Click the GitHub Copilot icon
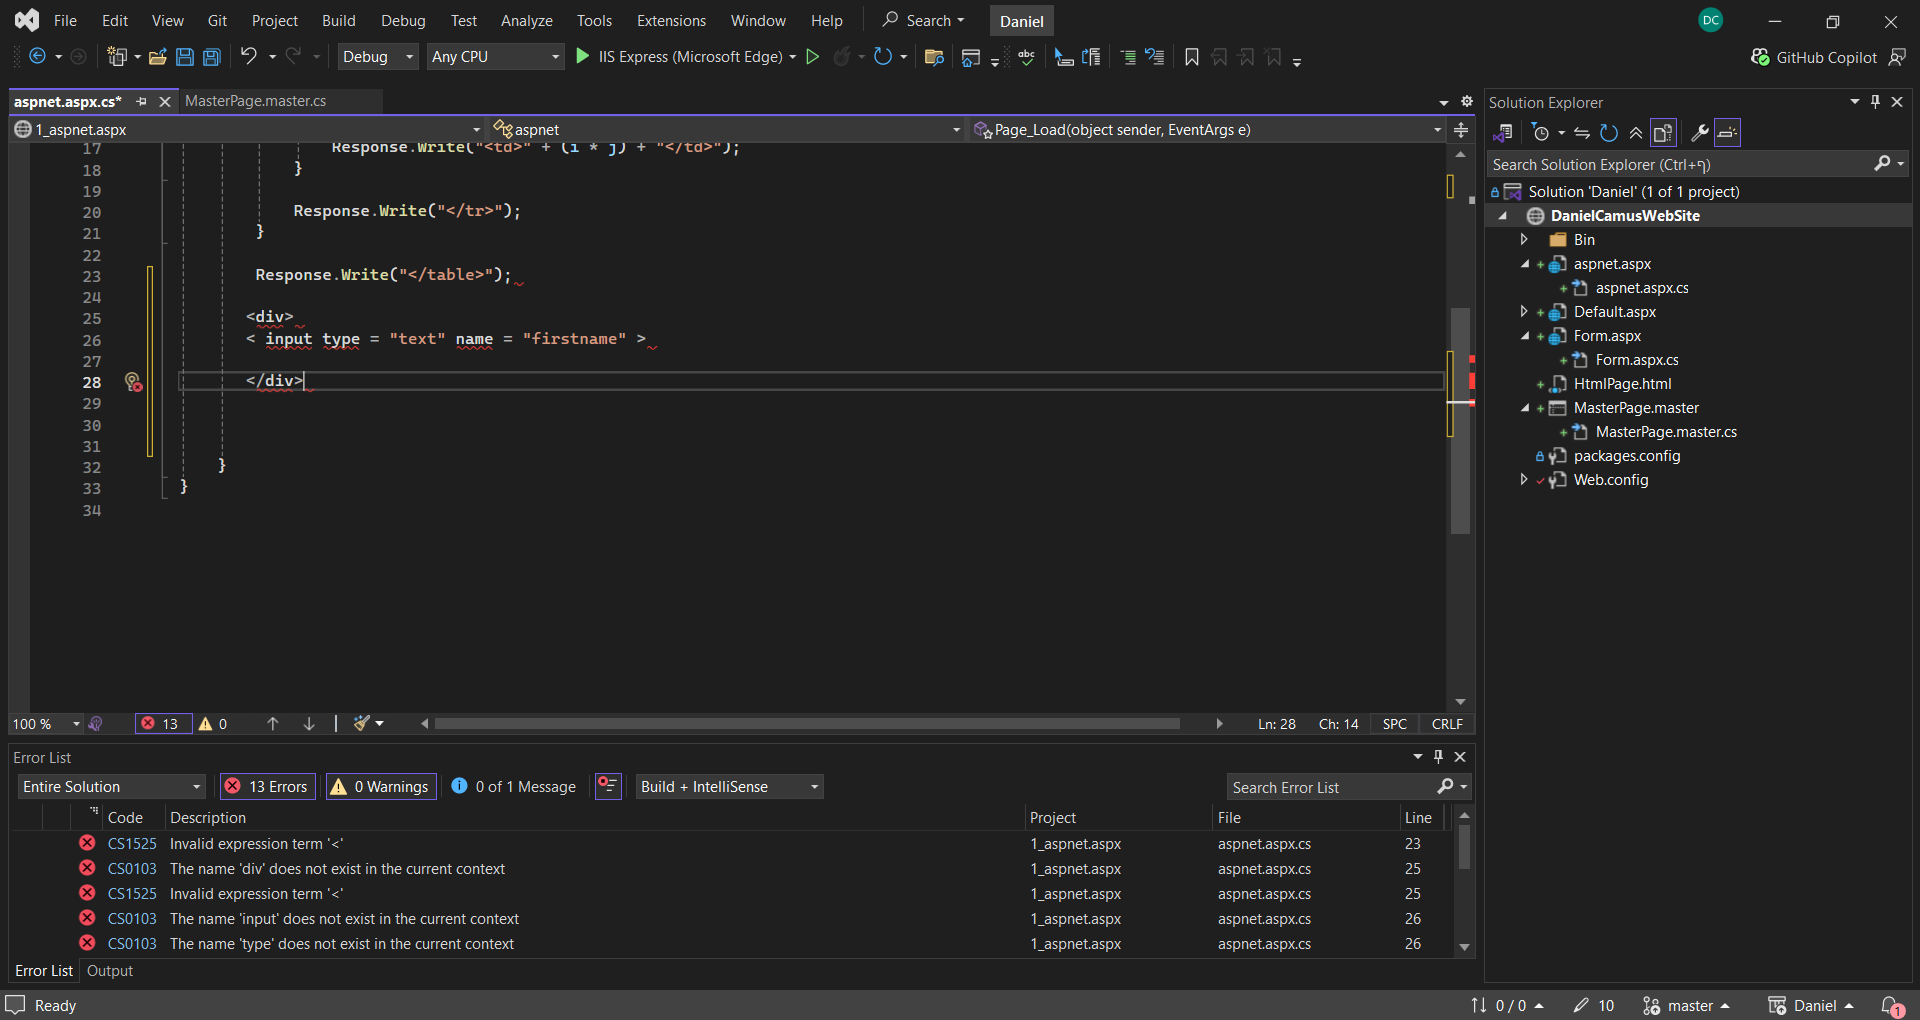This screenshot has width=1920, height=1020. [1761, 57]
